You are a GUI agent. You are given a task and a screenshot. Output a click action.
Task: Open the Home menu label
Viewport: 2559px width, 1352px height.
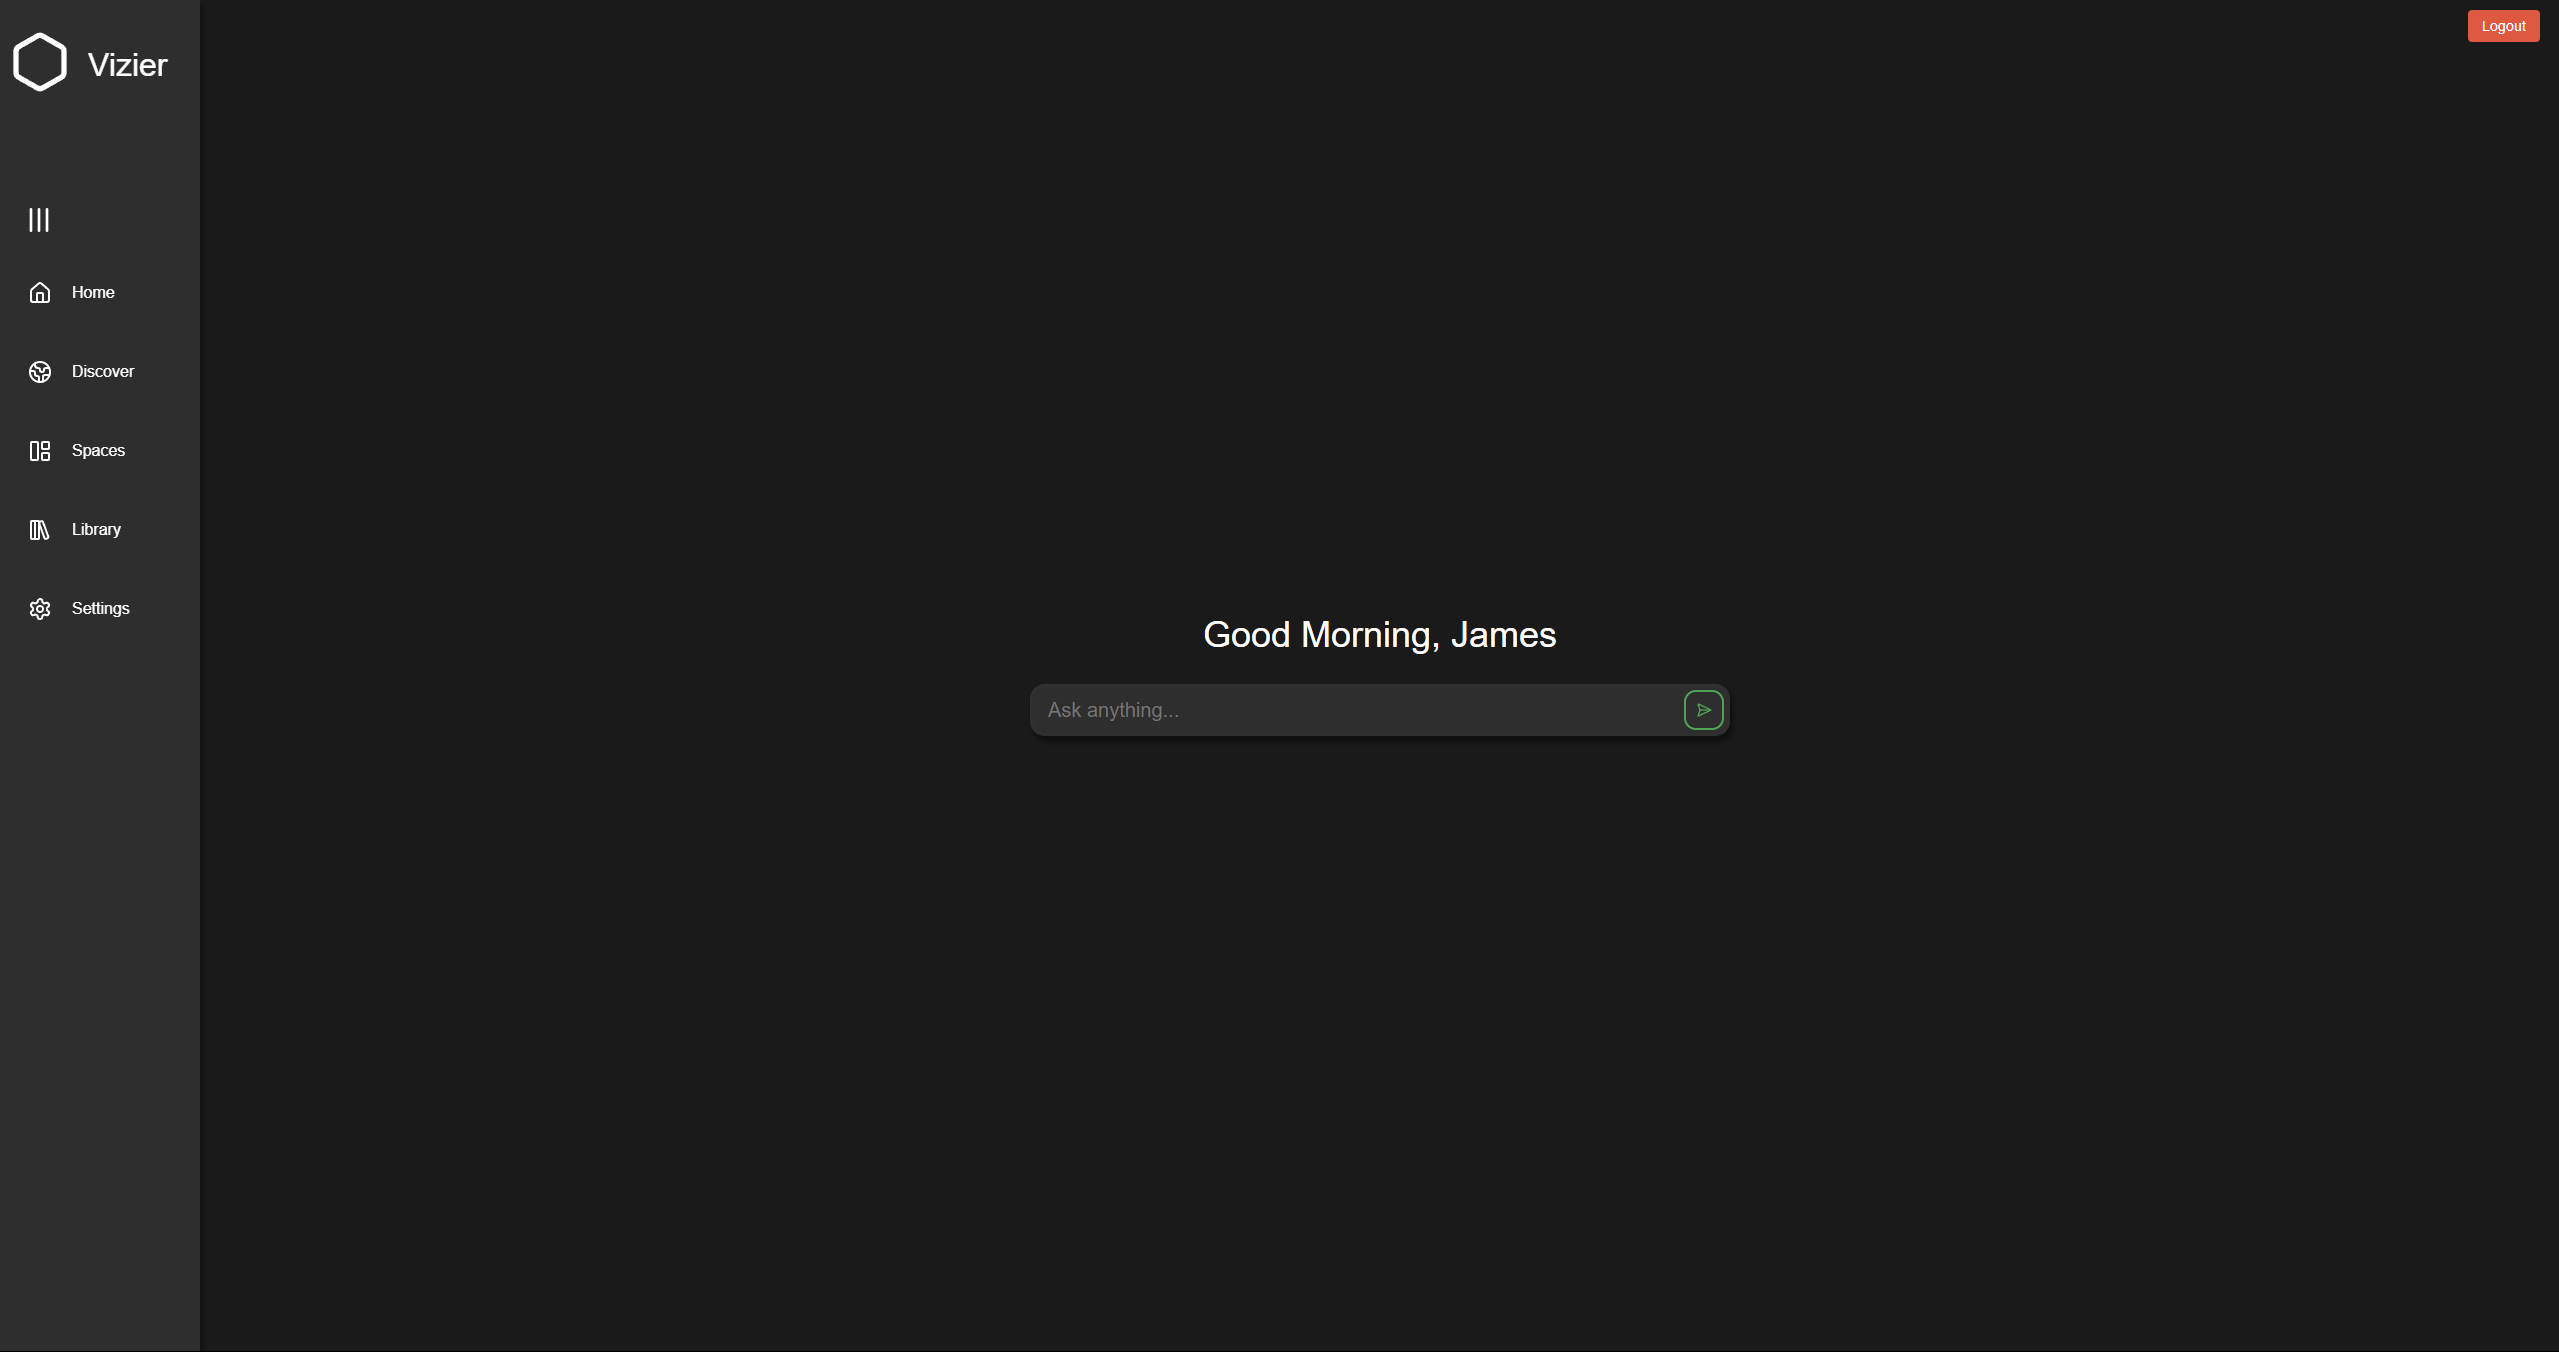pyautogui.click(x=93, y=292)
